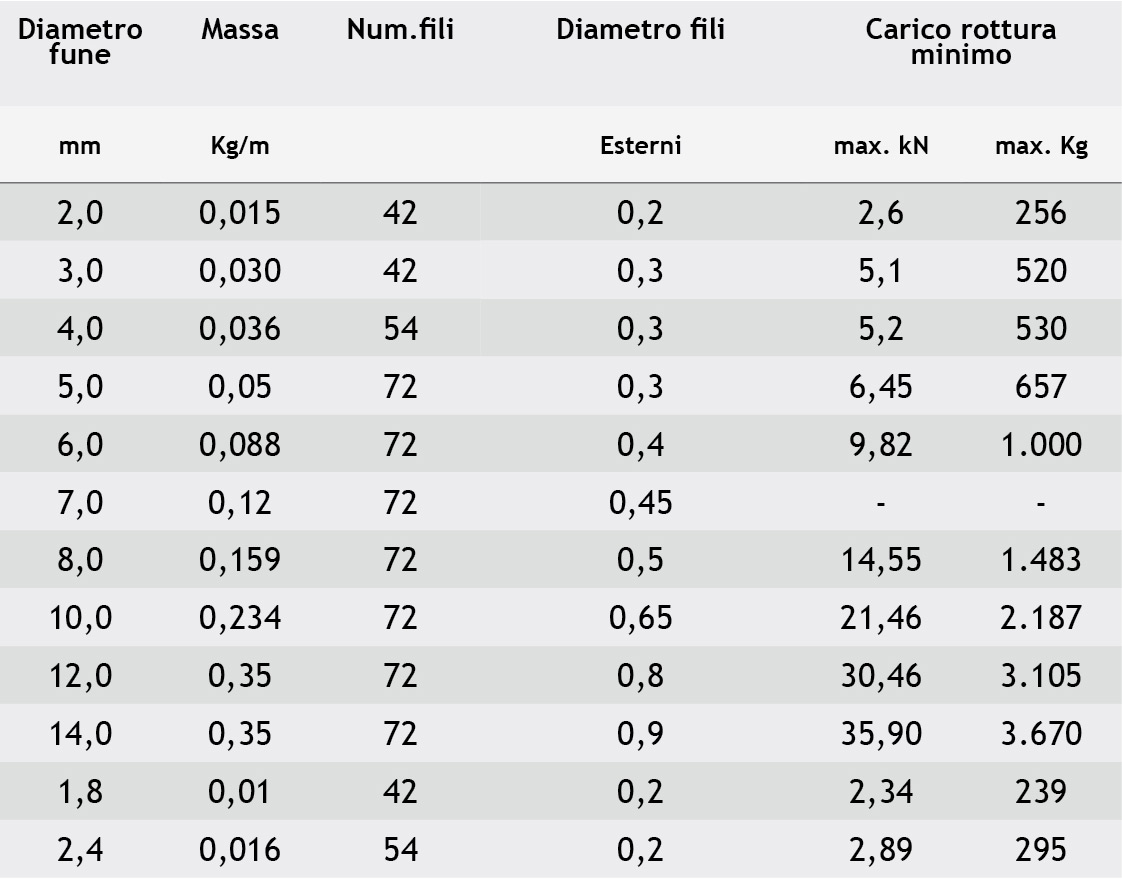The image size is (1122, 885).
Task: Click the "Num.fili" column header
Action: (x=400, y=30)
